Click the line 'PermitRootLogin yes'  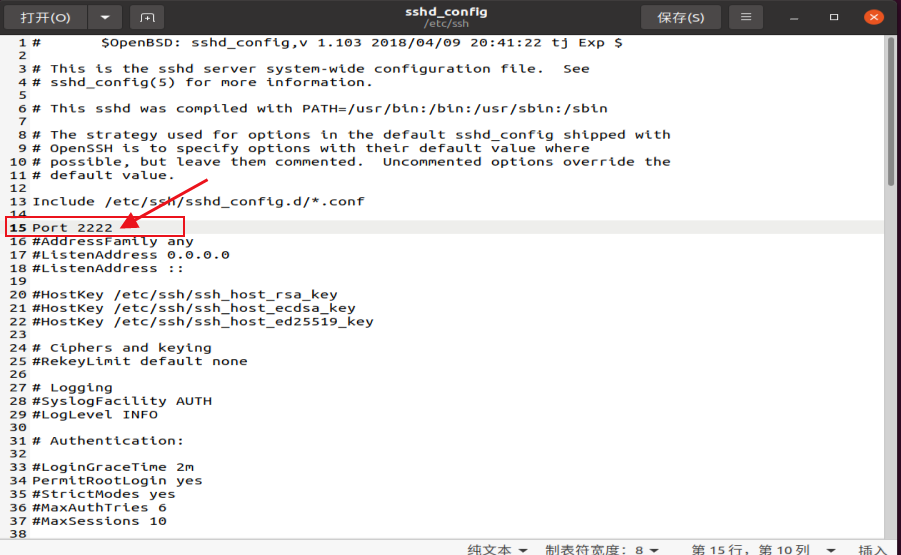click(117, 480)
